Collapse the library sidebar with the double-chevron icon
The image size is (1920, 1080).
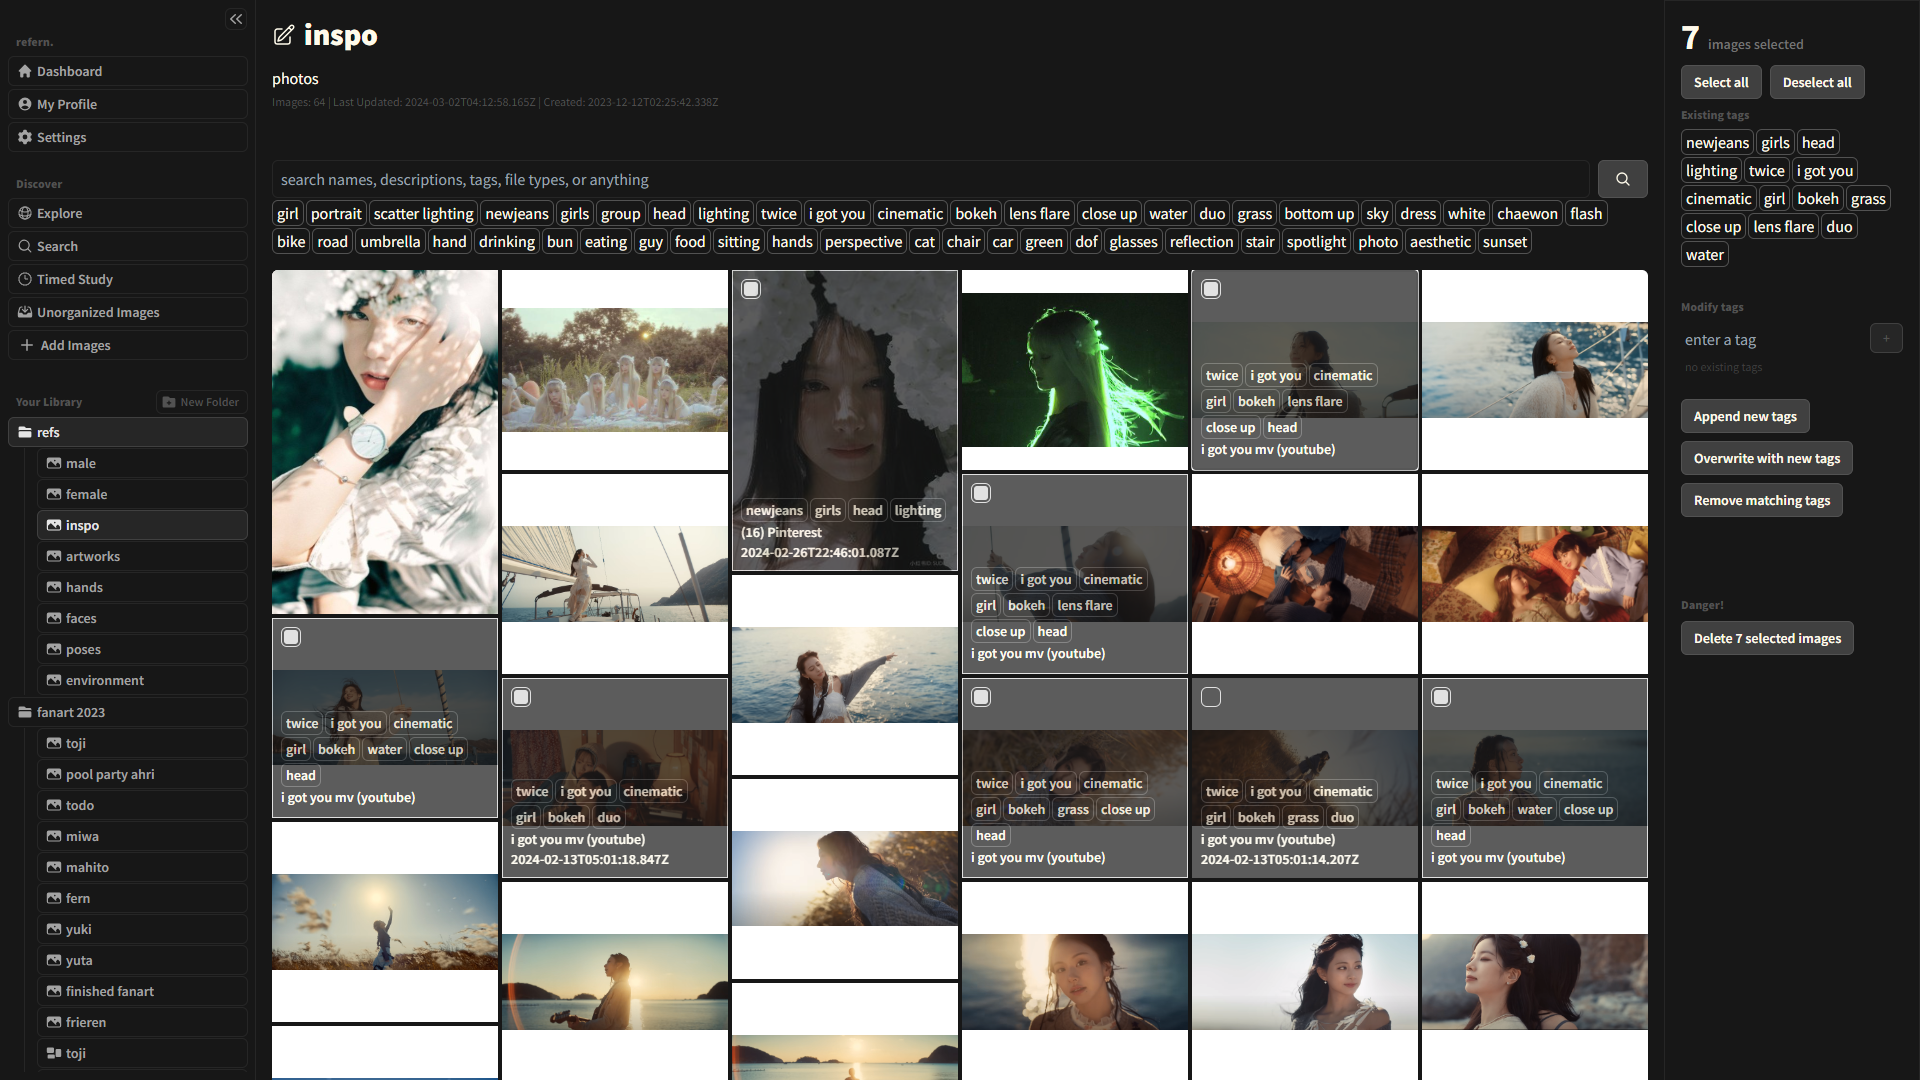(x=236, y=19)
